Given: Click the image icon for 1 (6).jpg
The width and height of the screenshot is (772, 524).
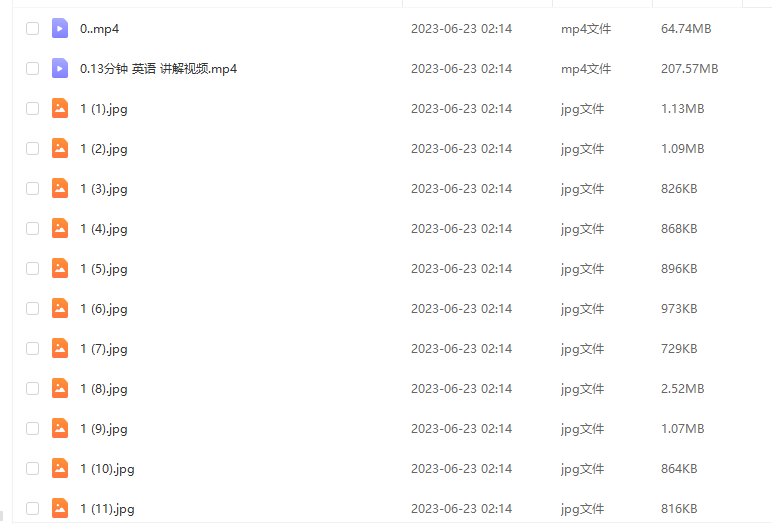Looking at the screenshot, I should [x=60, y=308].
